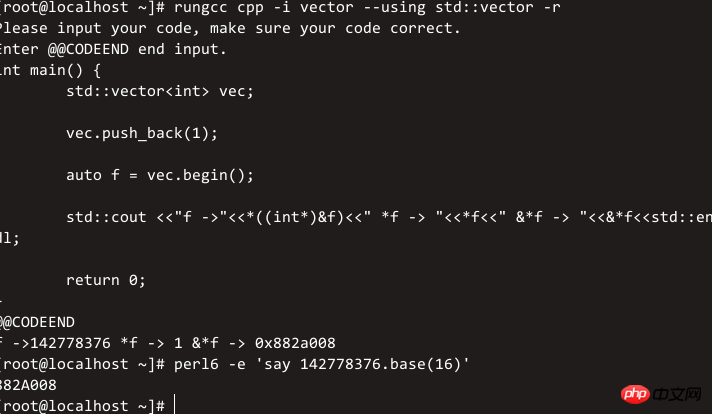Click the 882A008 hex result line
This screenshot has height=414, width=712.
(28, 385)
